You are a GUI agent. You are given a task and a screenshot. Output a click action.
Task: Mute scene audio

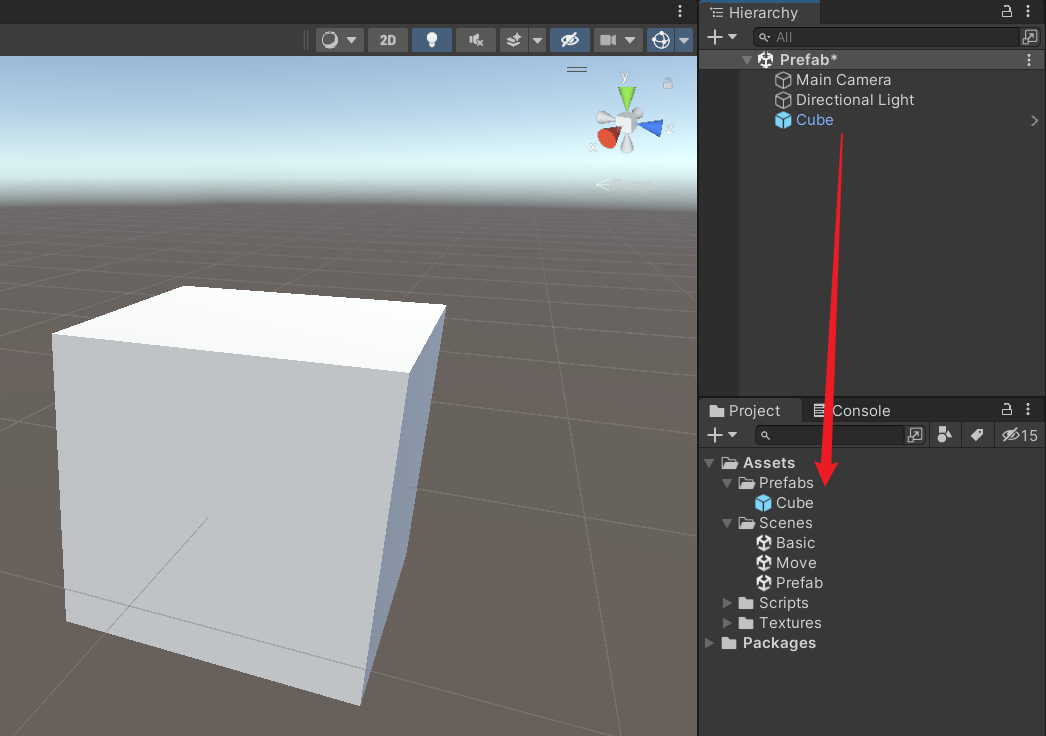coord(476,40)
